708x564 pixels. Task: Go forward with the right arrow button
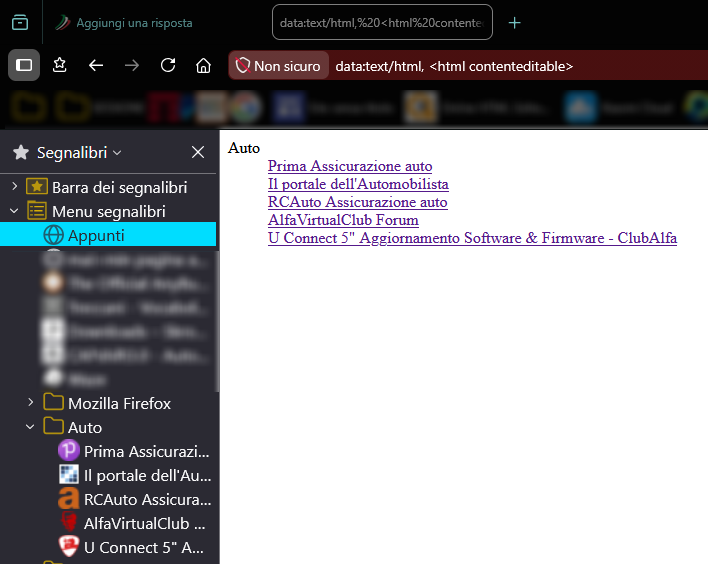(132, 65)
